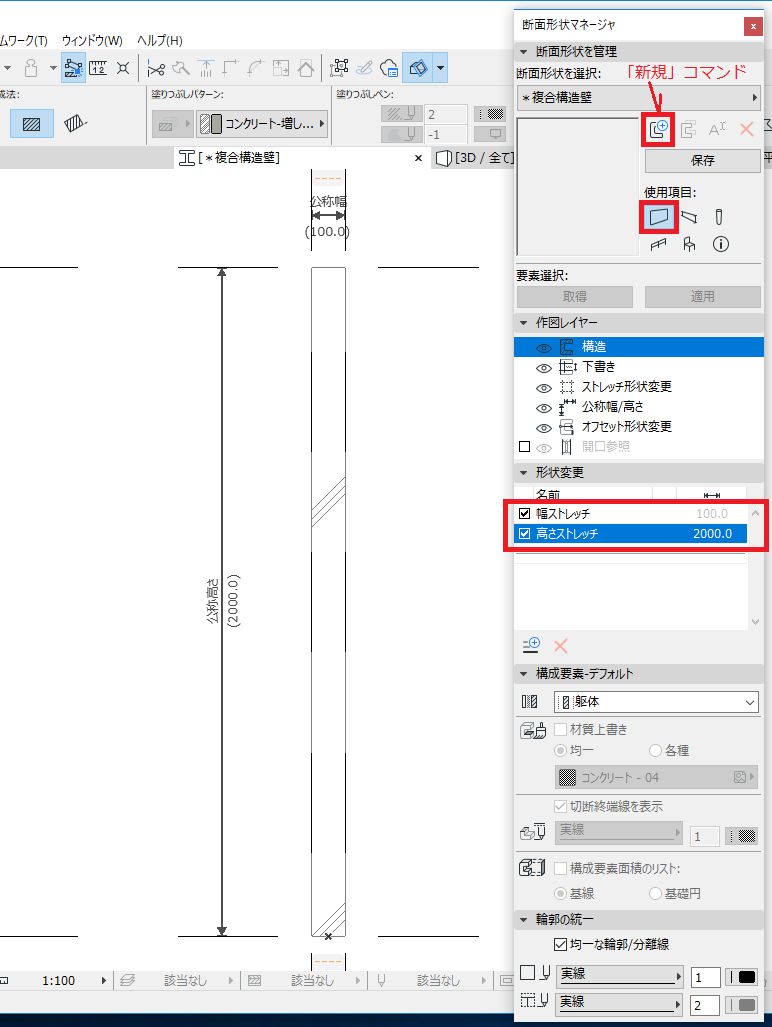The height and width of the screenshot is (1027, 772).
Task: Open the 躯体 component type dropdown
Action: 656,702
